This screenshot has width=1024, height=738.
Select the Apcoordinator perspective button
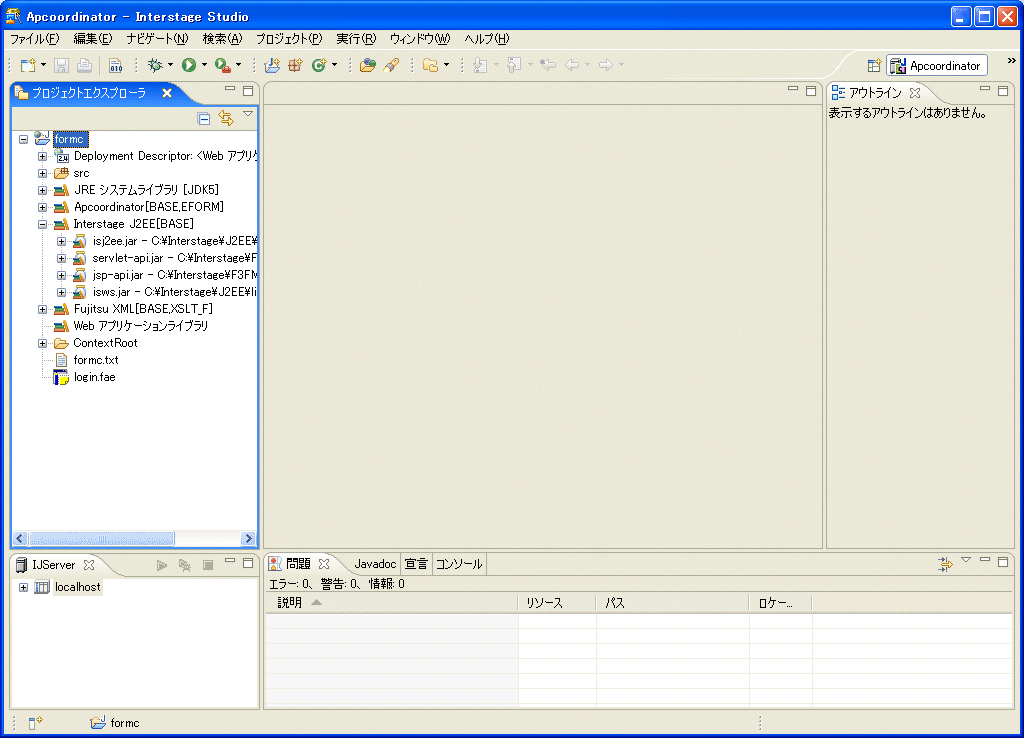click(x=936, y=65)
